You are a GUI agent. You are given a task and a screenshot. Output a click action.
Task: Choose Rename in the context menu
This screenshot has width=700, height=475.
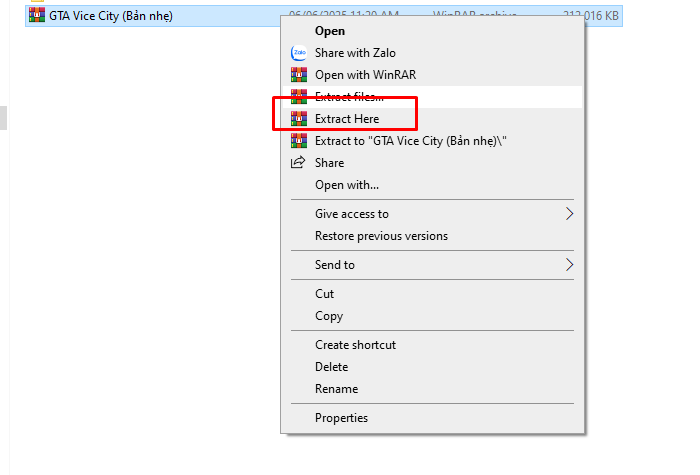(x=336, y=389)
